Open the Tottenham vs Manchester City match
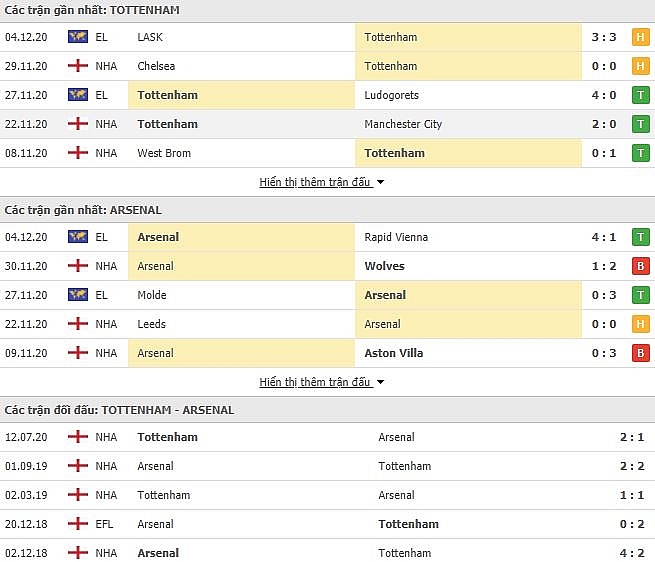Viewport: 655px width, 562px height. tap(328, 124)
